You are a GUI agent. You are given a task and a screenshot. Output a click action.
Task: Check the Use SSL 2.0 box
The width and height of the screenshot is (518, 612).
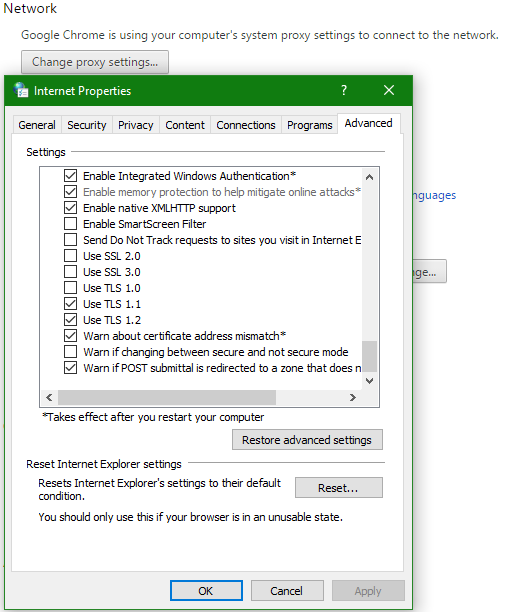pos(70,256)
